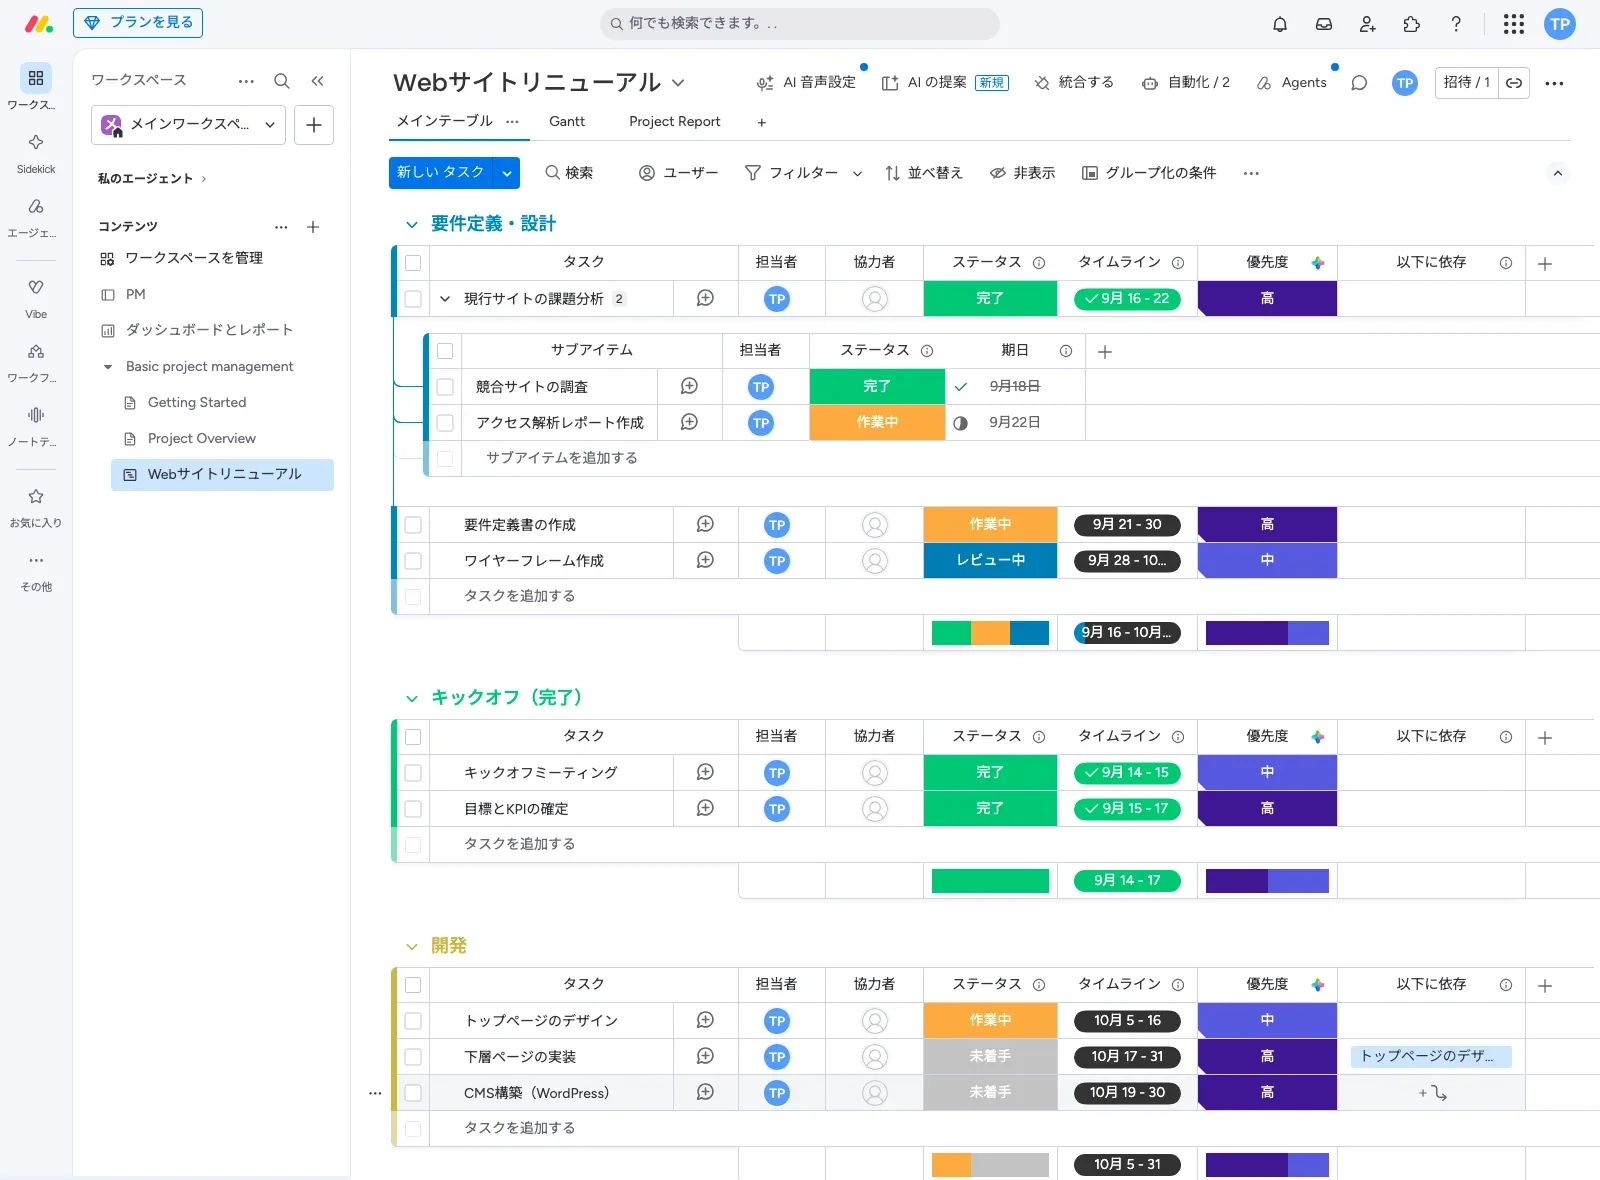Open the TP profile avatar menu in top bar
1600x1180 pixels.
(x=1560, y=24)
